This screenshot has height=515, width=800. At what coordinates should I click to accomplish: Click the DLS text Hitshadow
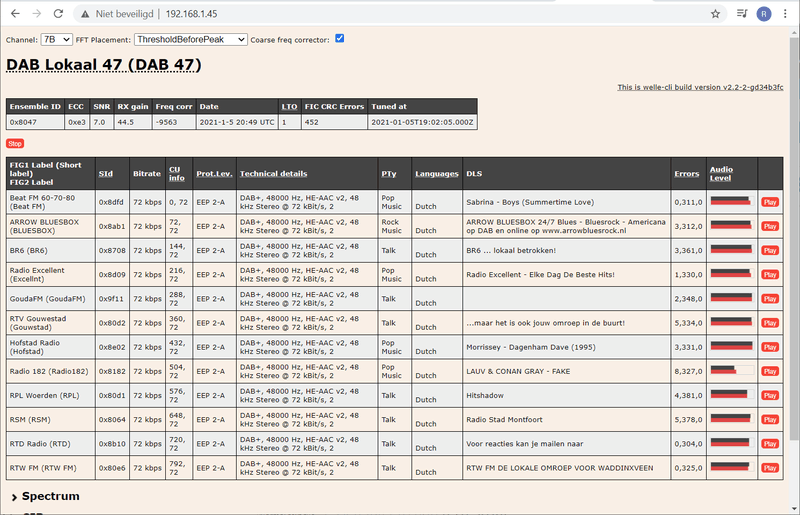click(485, 396)
